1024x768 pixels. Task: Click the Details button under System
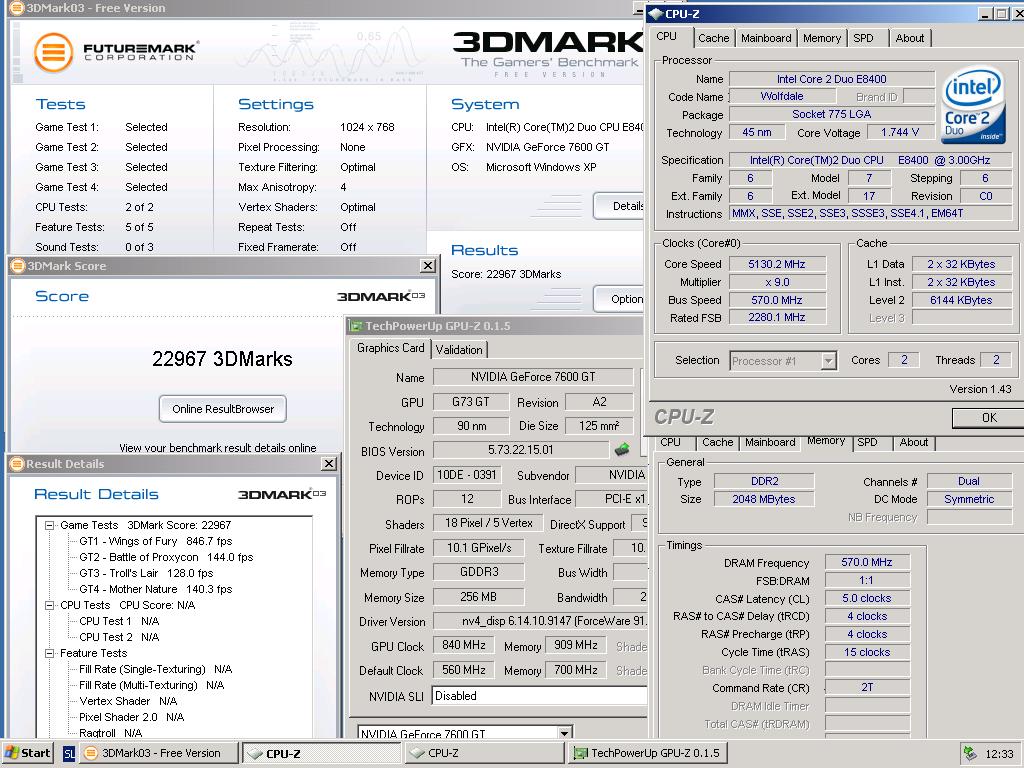tap(618, 206)
